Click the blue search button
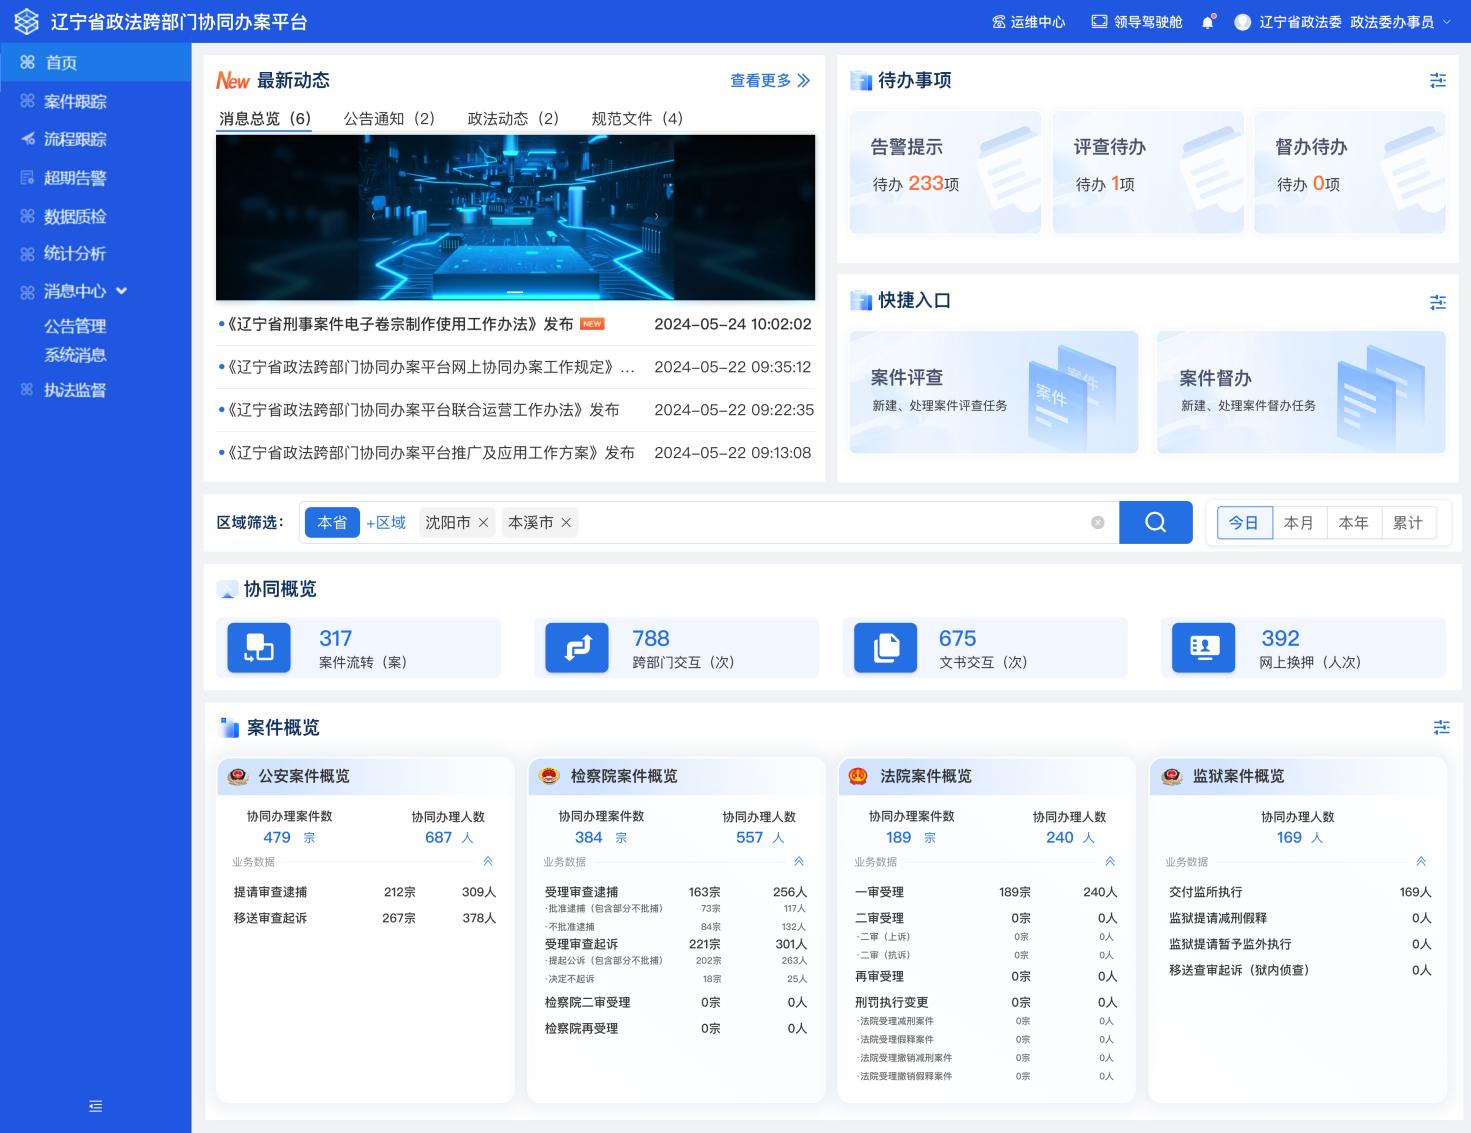The image size is (1471, 1133). (x=1155, y=522)
